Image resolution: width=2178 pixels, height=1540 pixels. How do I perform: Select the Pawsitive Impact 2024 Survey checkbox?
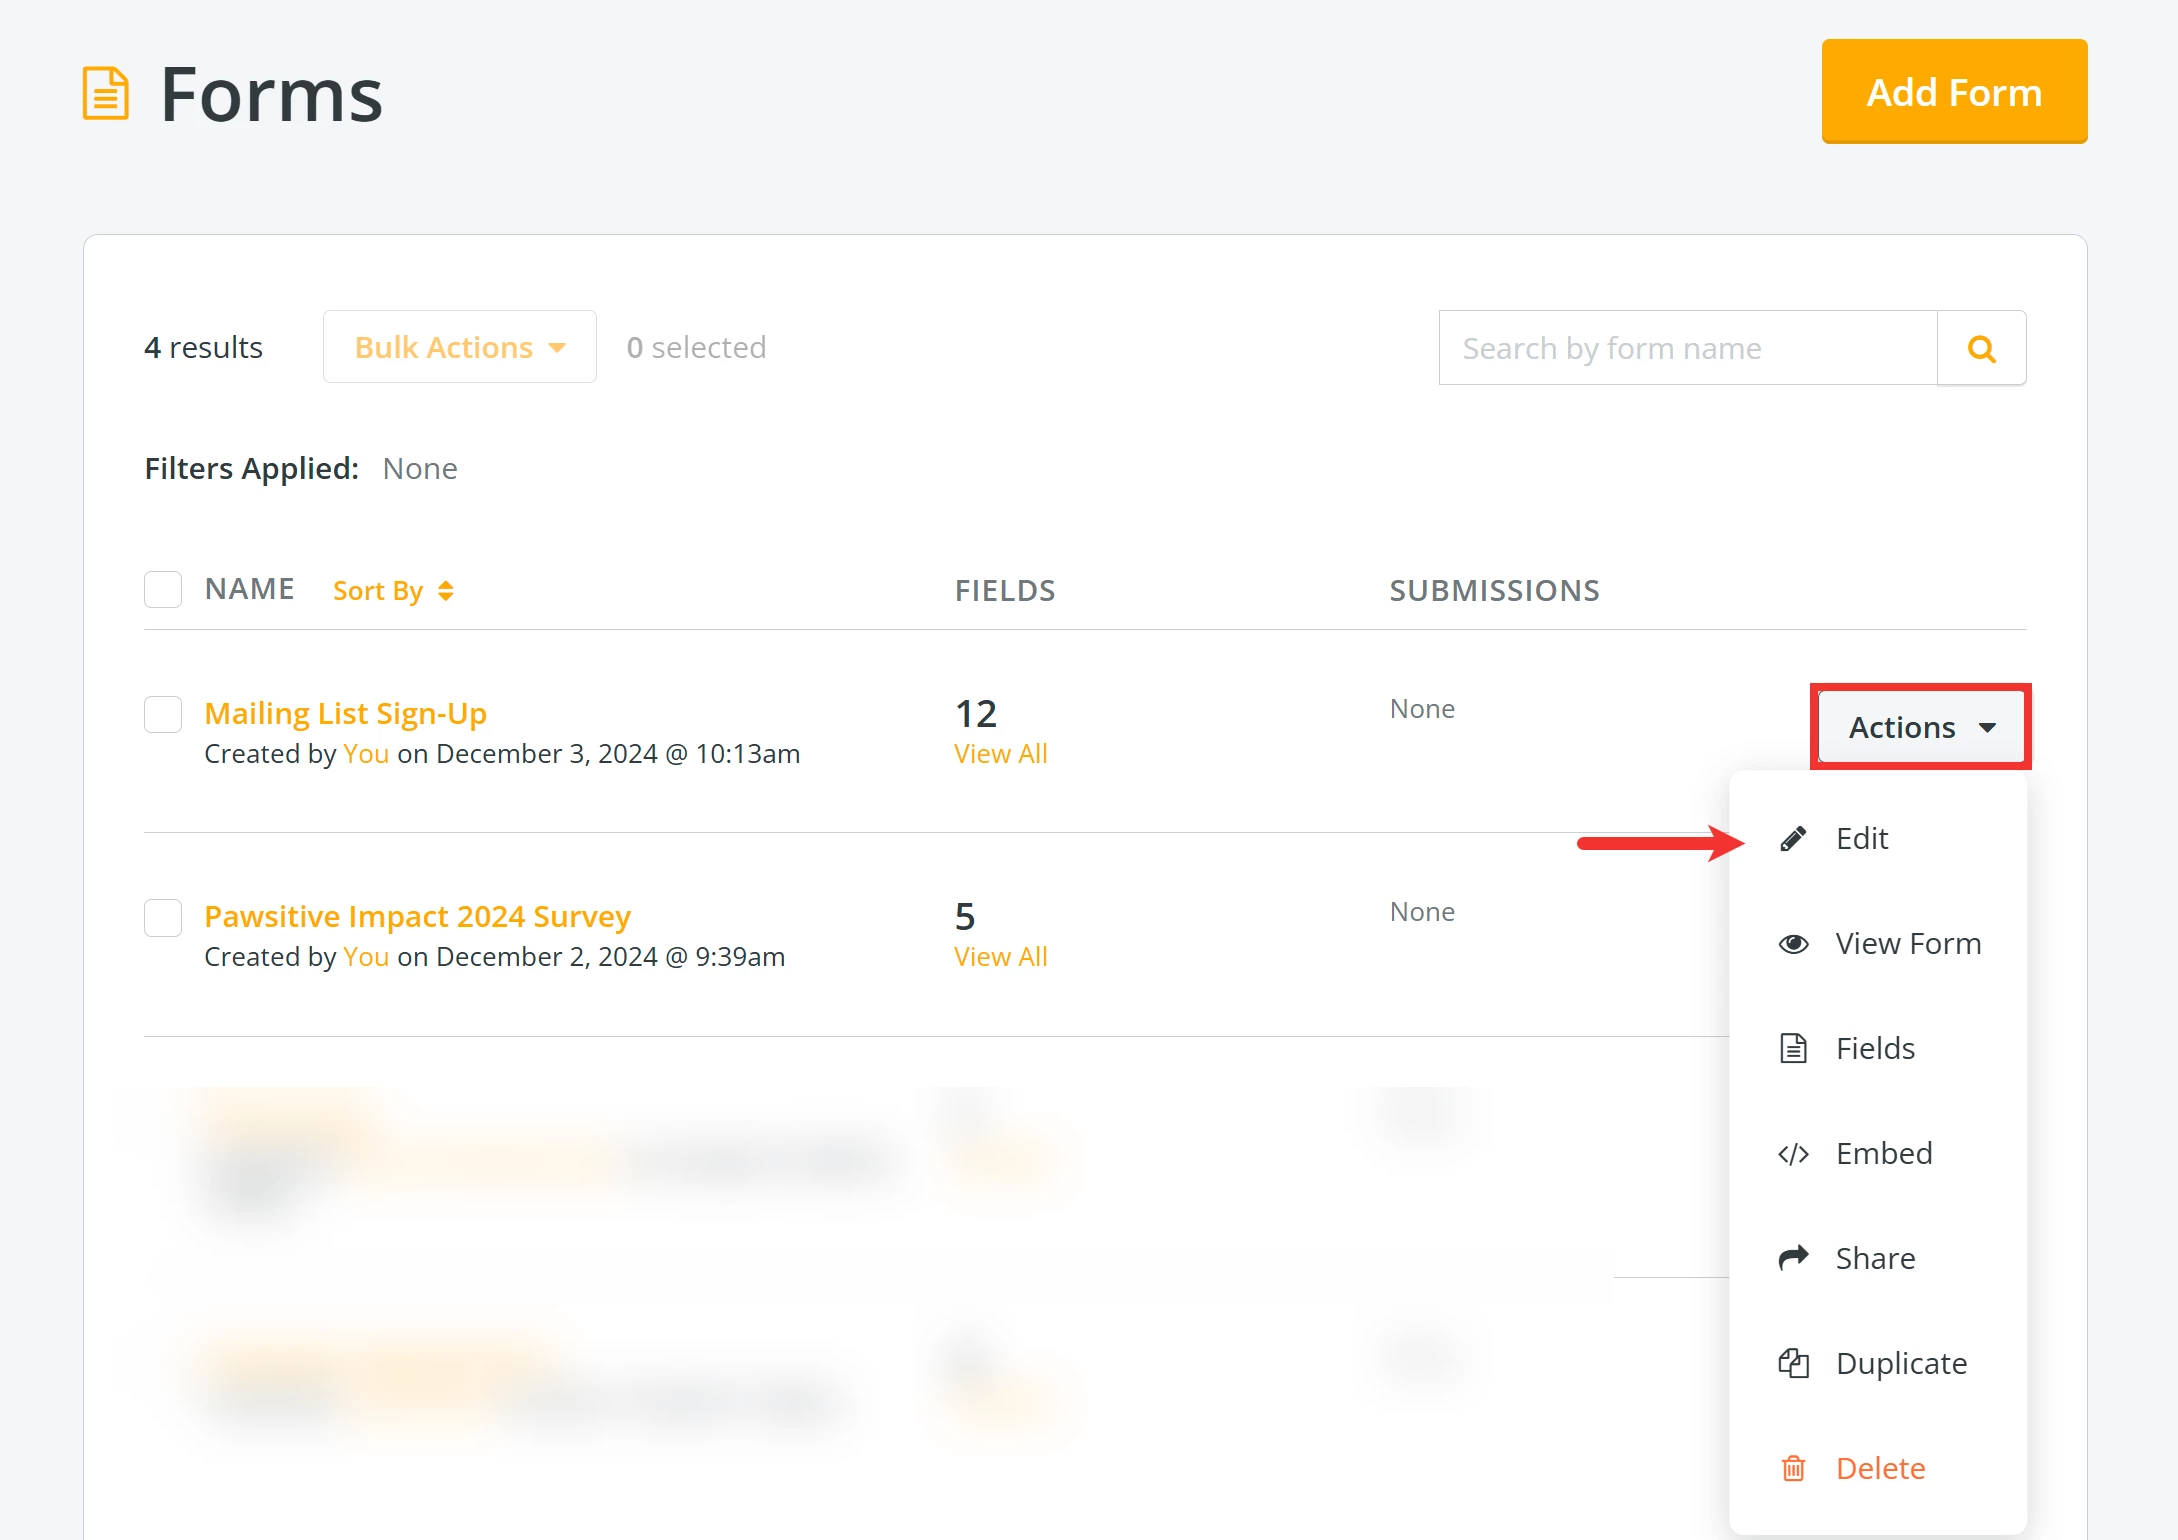tap(163, 917)
